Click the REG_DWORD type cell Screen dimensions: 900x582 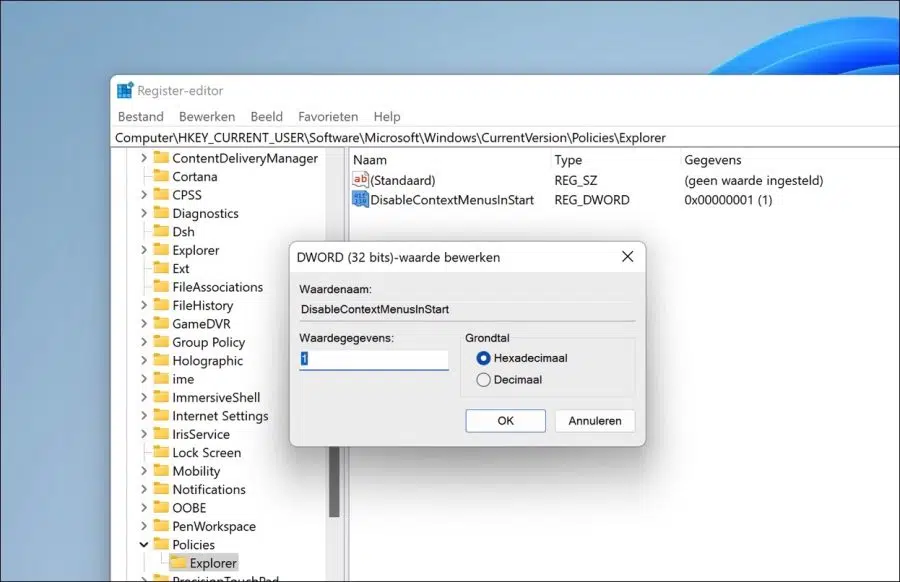point(592,200)
